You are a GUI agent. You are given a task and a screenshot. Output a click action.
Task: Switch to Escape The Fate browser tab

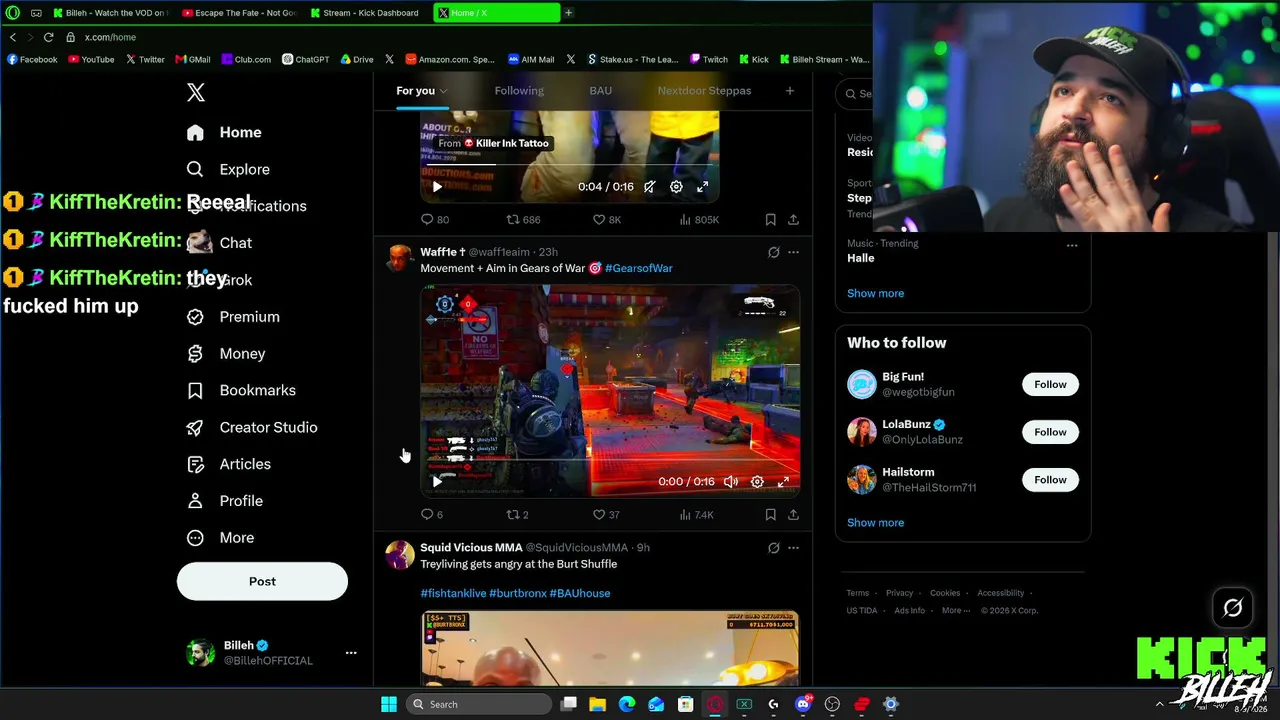click(x=240, y=13)
